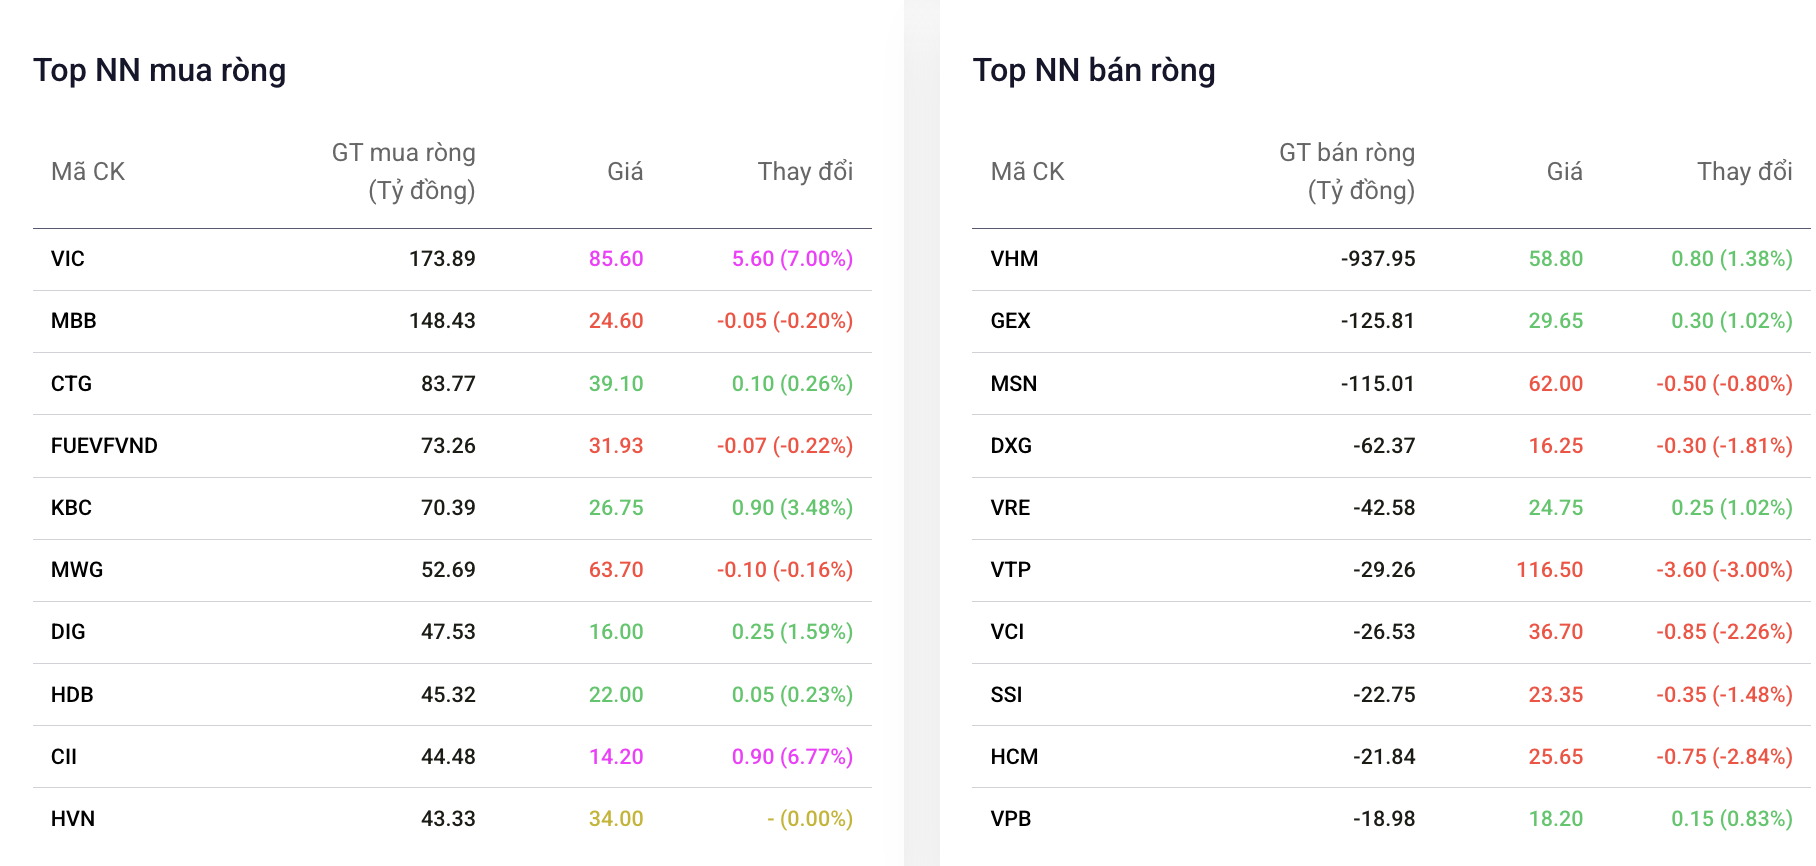The width and height of the screenshot is (1816, 866).
Task: Click the 'GT mua ròng (Tỷ đồng)' column header
Action: pos(404,172)
